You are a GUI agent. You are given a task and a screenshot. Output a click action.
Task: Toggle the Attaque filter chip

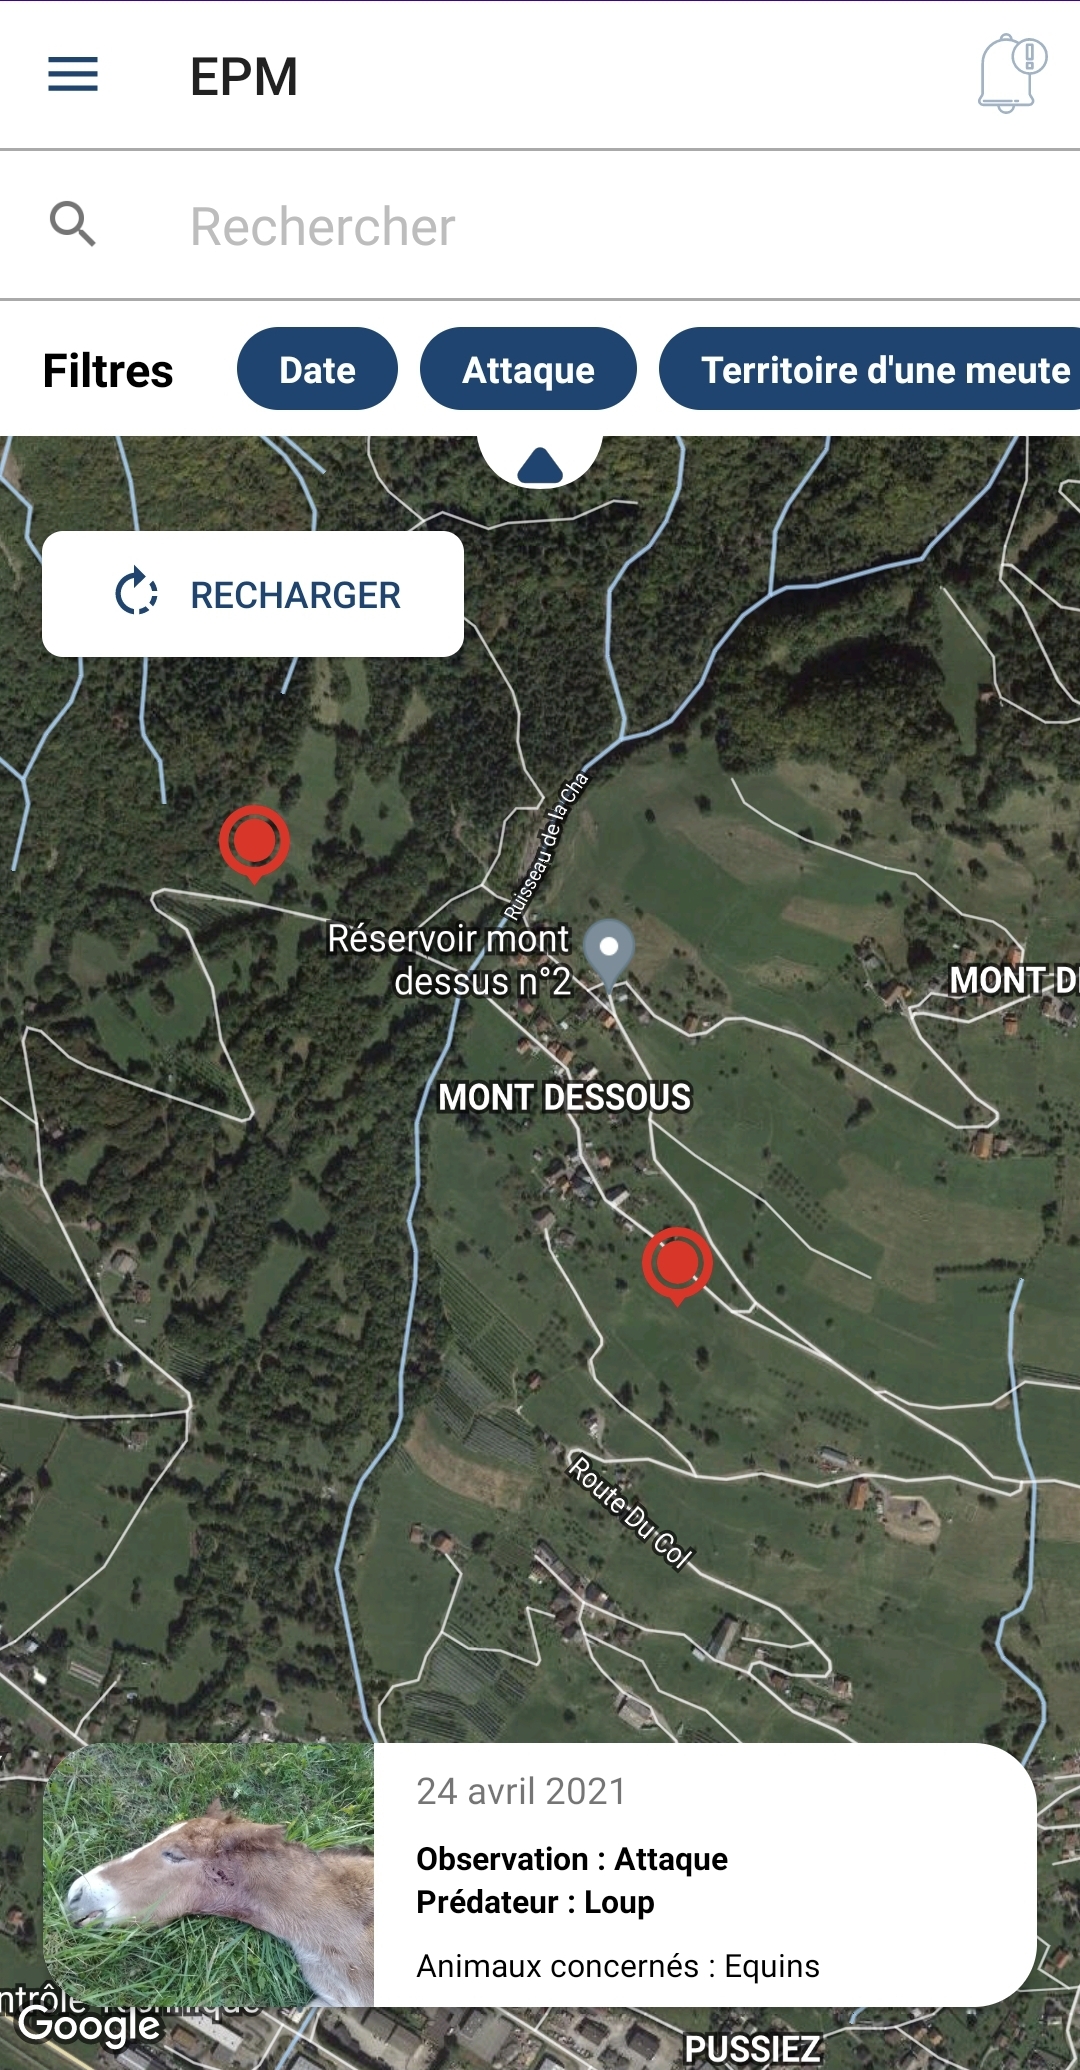click(x=528, y=369)
